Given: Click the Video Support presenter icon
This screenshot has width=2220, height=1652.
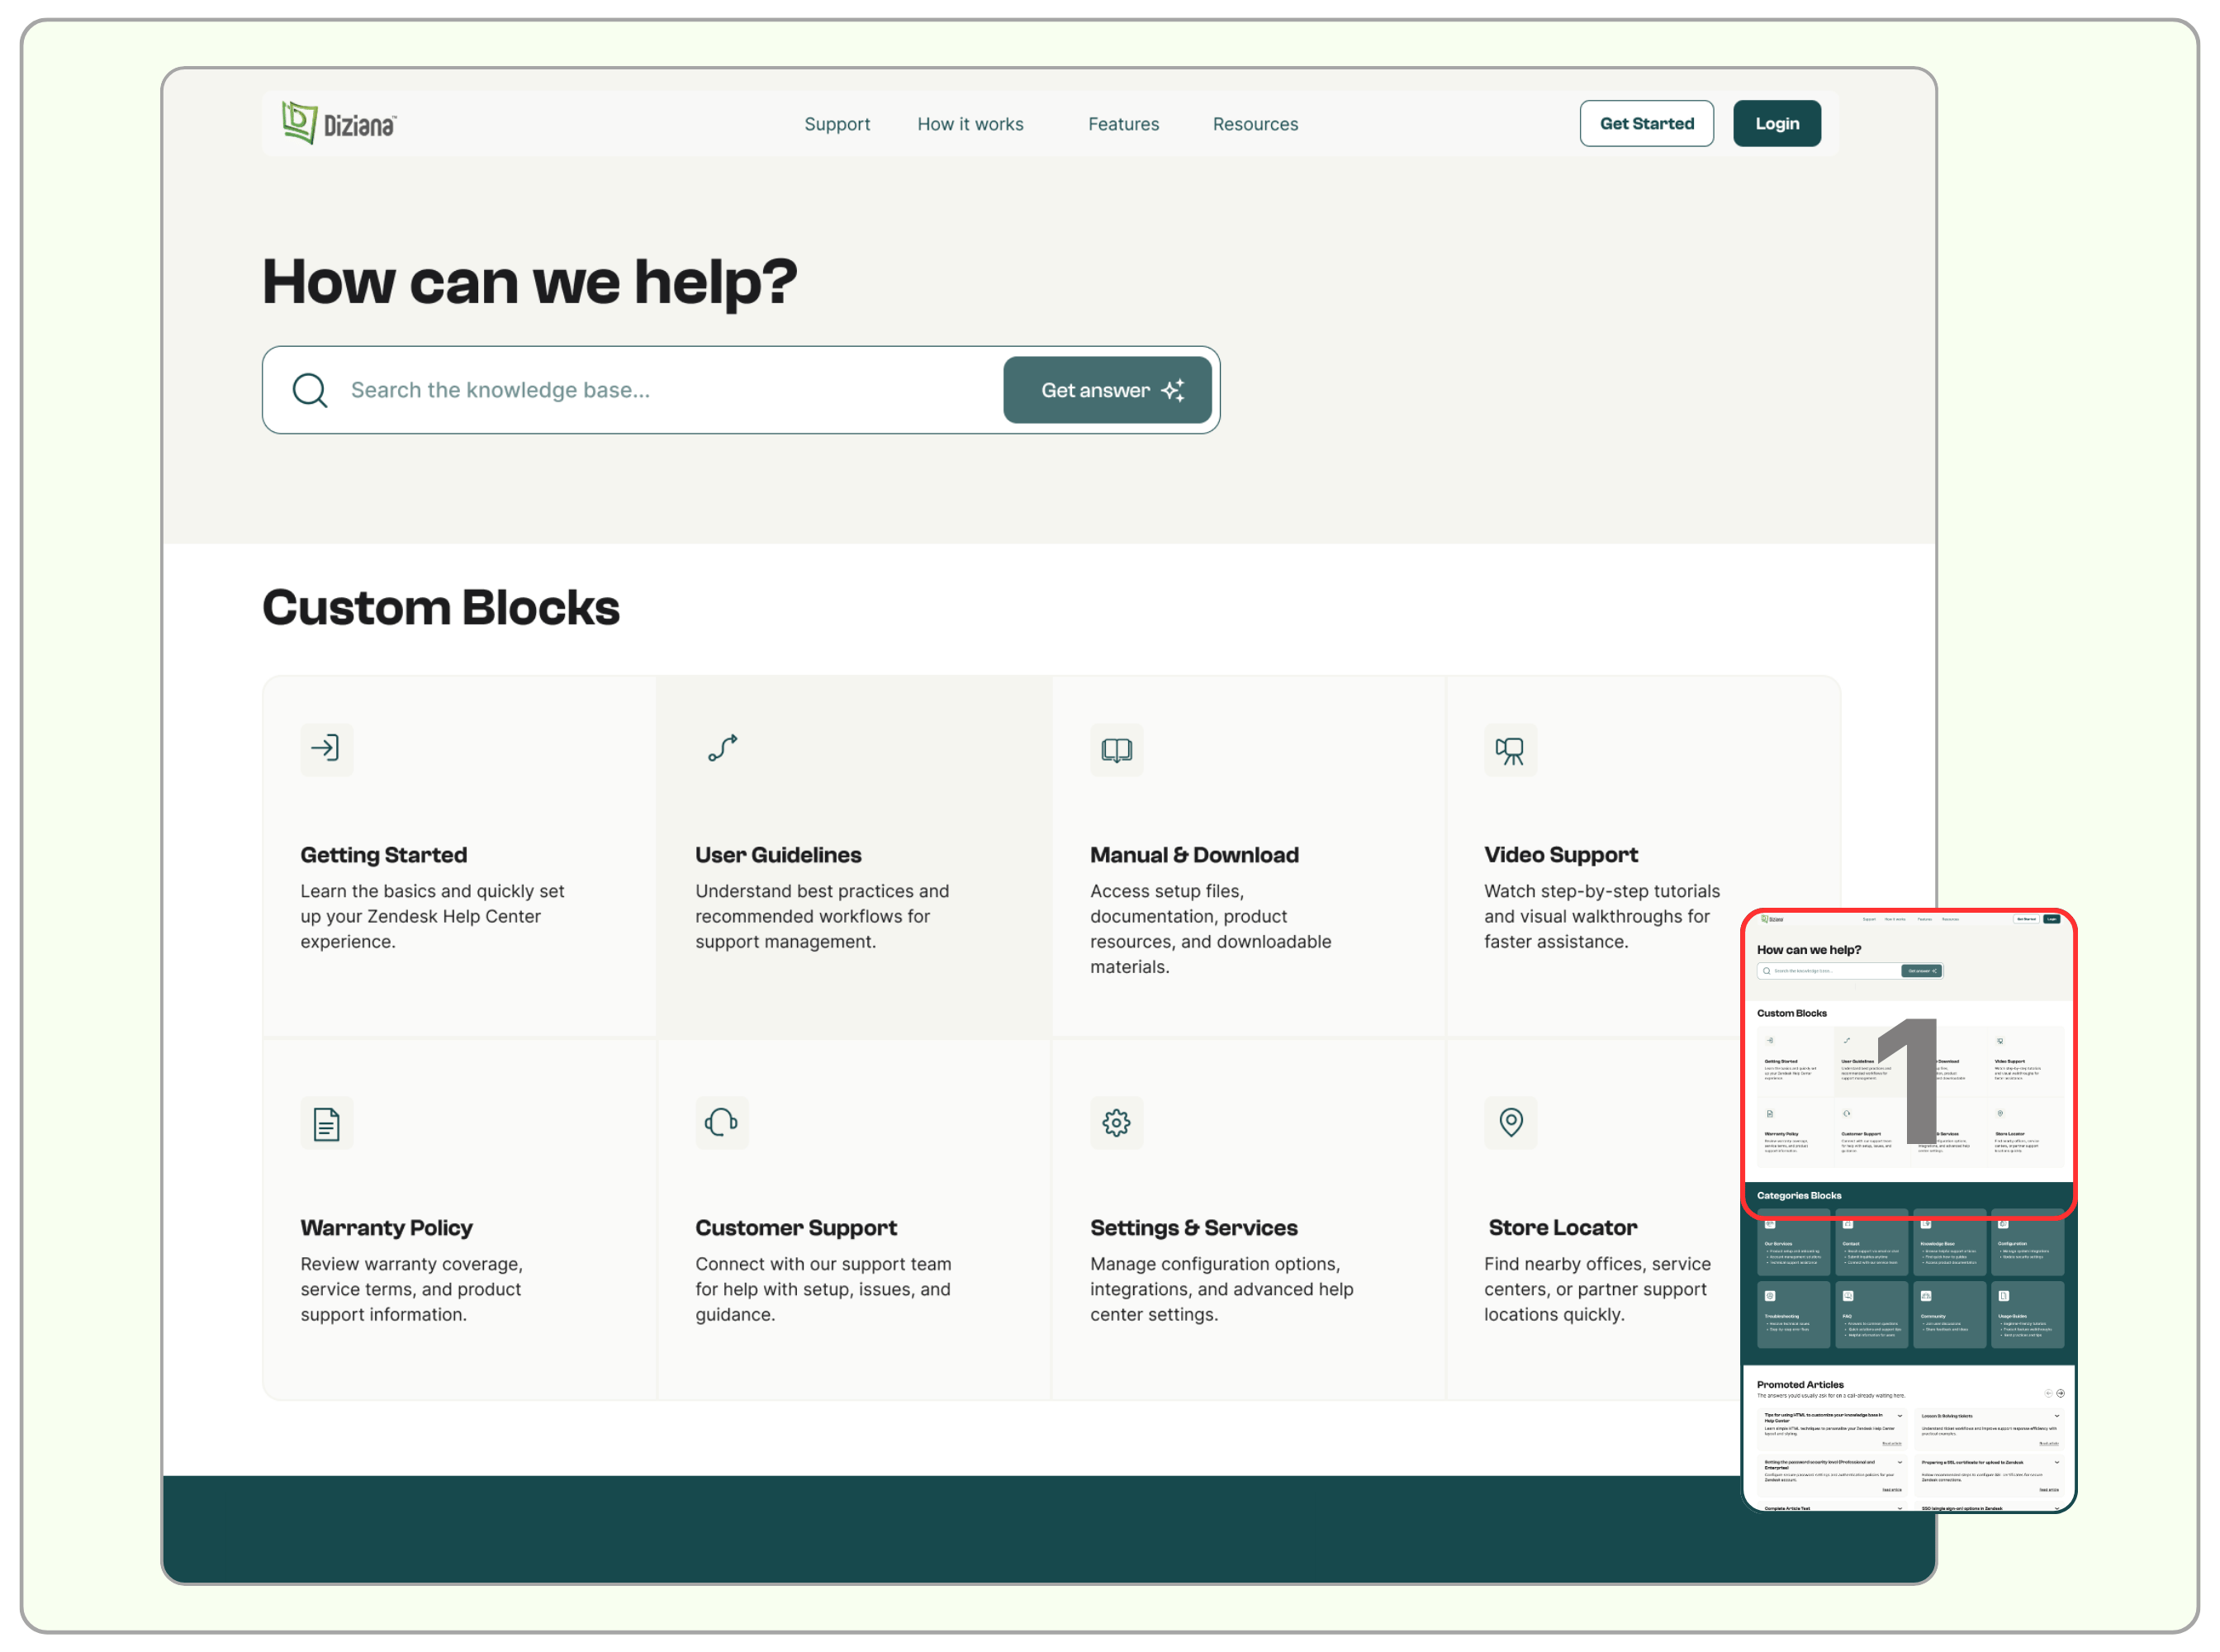Looking at the screenshot, I should pos(1510,749).
